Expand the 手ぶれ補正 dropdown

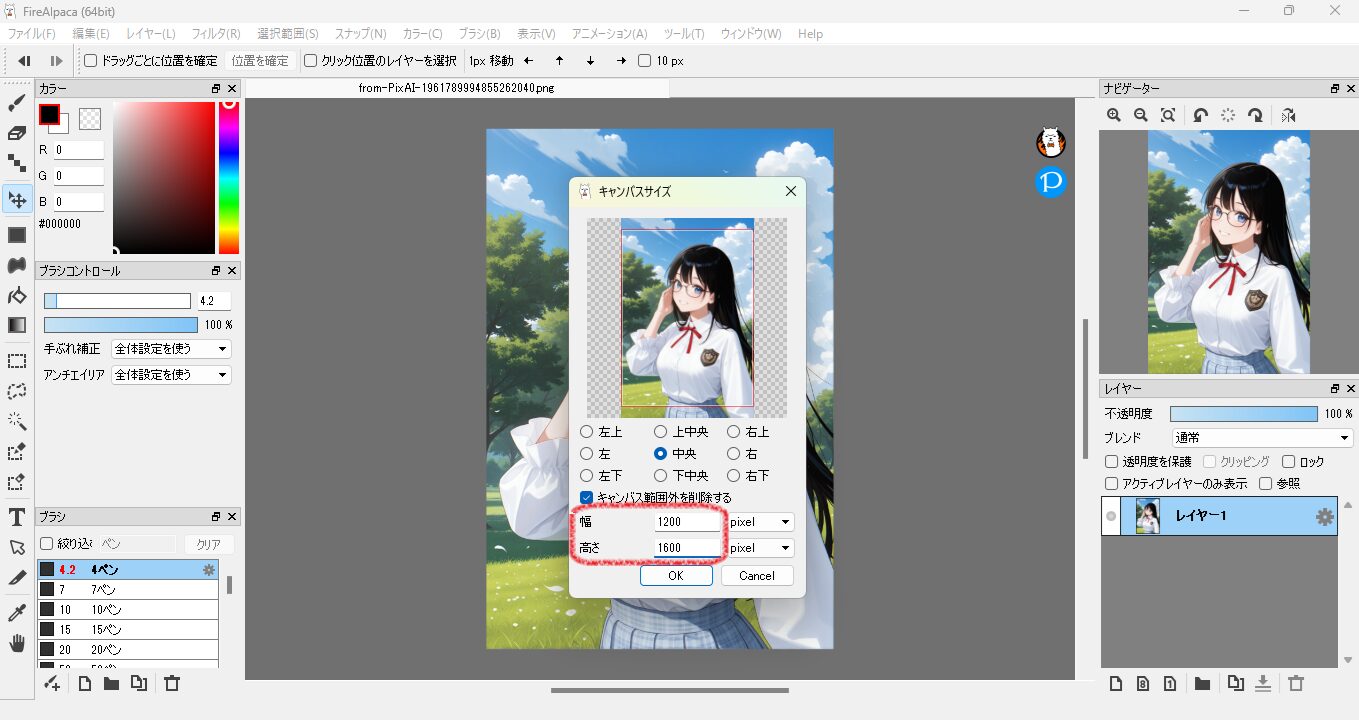point(171,349)
